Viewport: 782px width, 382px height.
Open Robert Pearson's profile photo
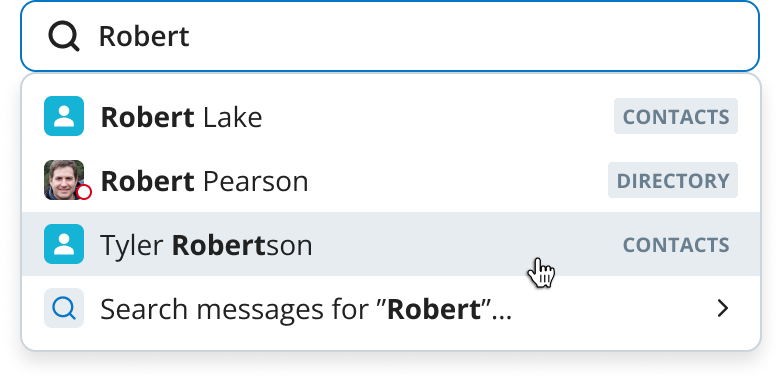pyautogui.click(x=64, y=180)
